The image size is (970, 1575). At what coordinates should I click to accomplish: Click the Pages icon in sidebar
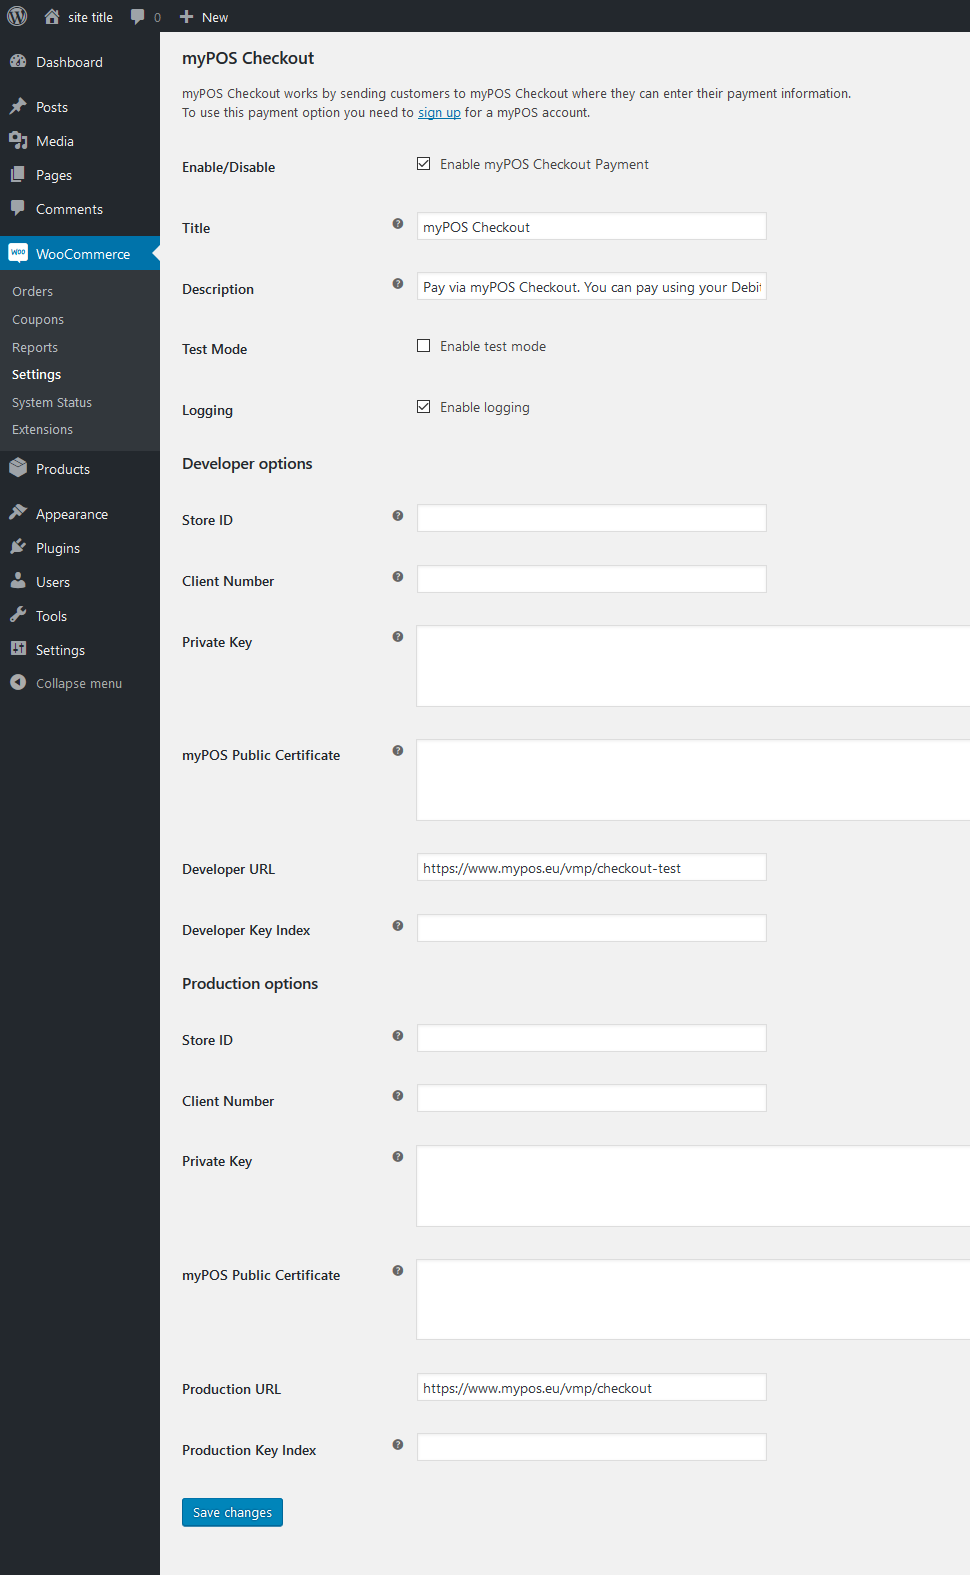point(18,174)
